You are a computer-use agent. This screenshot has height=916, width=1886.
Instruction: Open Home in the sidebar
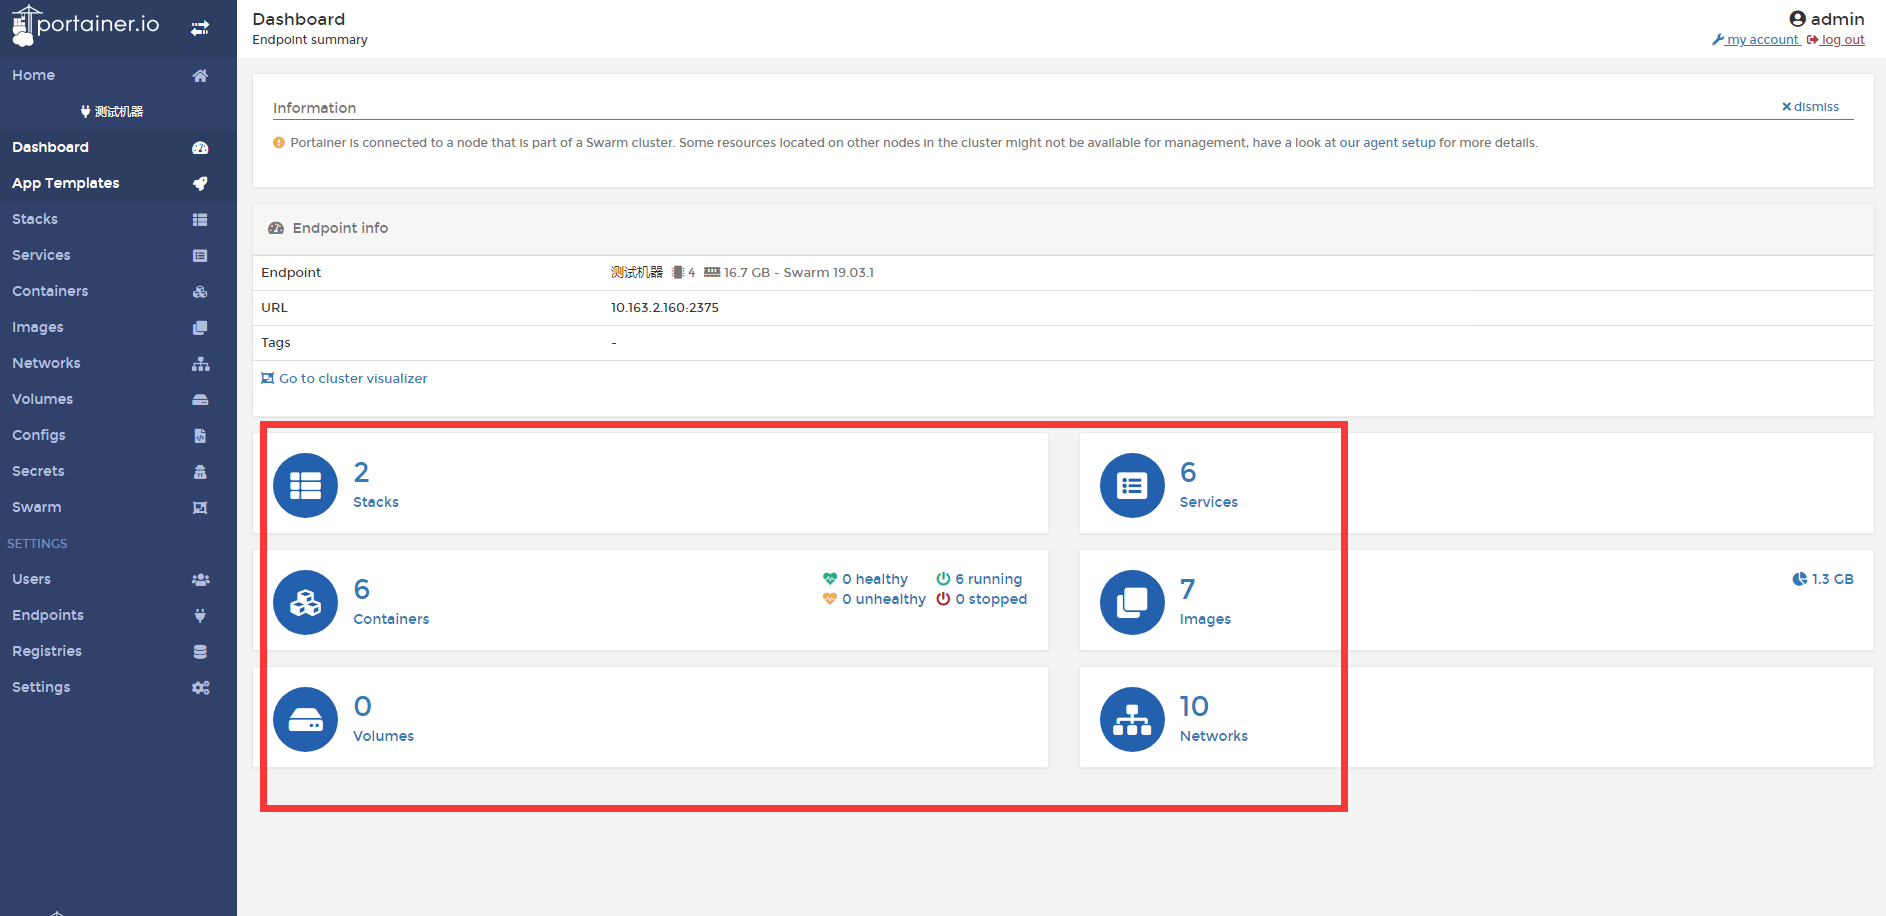tap(118, 75)
